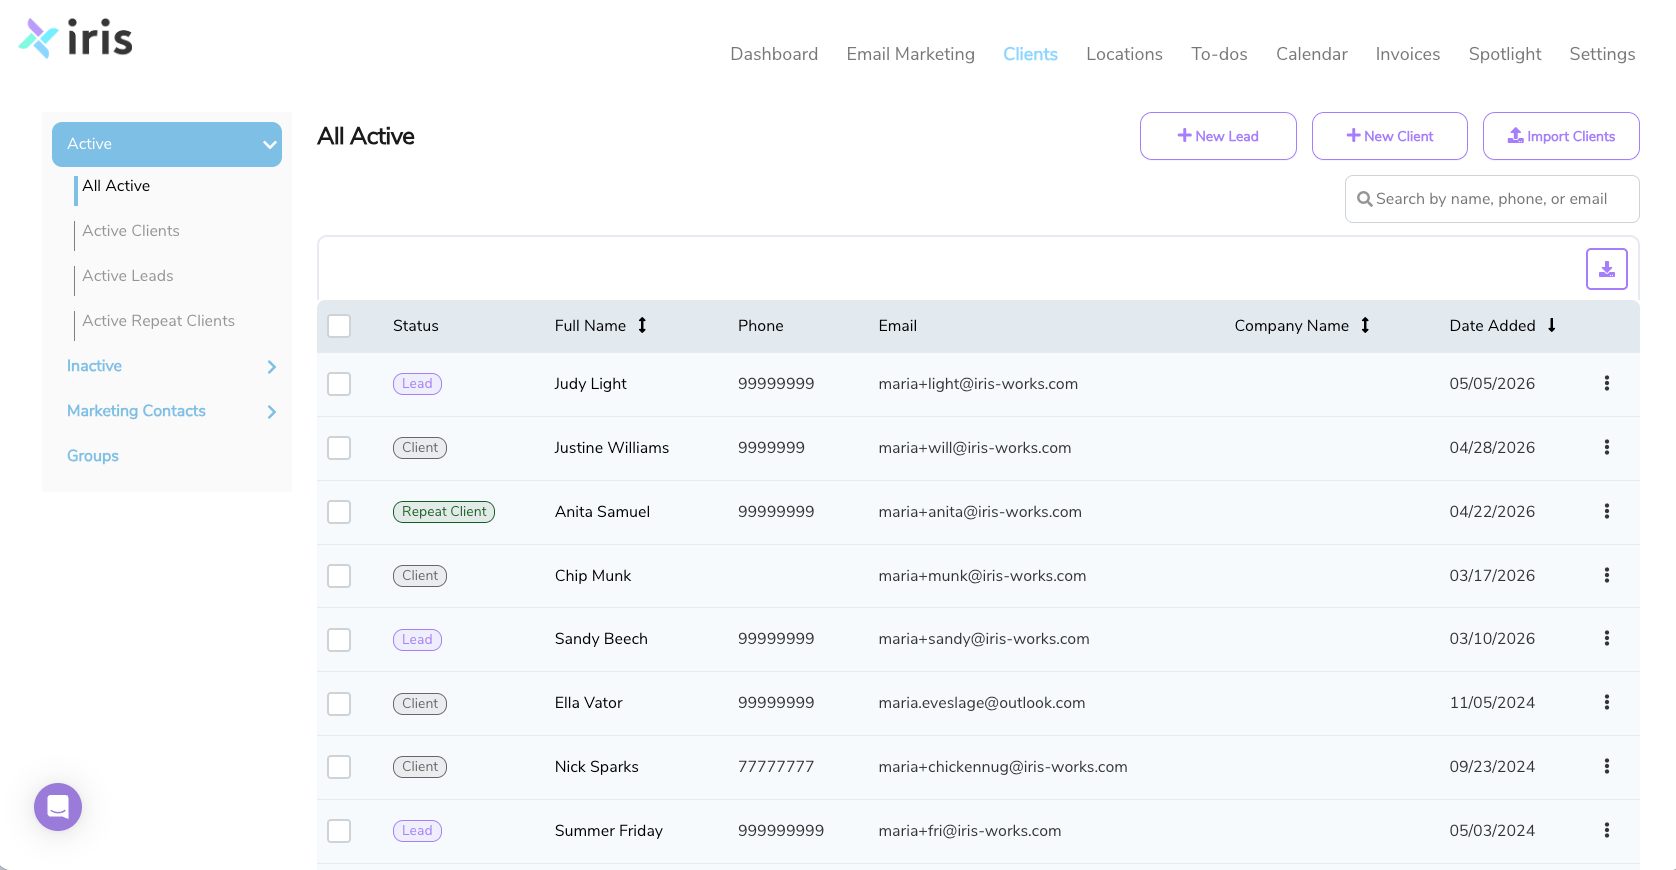Image resolution: width=1676 pixels, height=870 pixels.
Task: Collapse the Active sidebar section
Action: pos(167,144)
